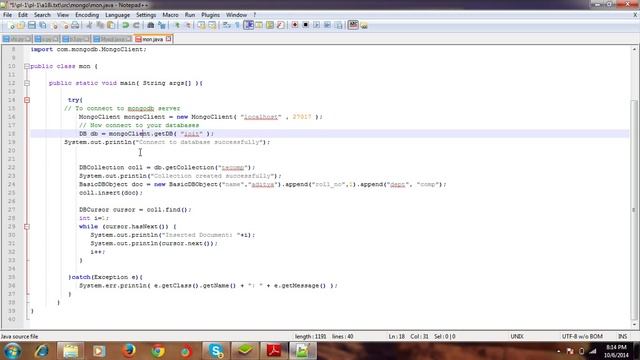
Task: Collapse the class mon fold marker
Action: click(27, 66)
